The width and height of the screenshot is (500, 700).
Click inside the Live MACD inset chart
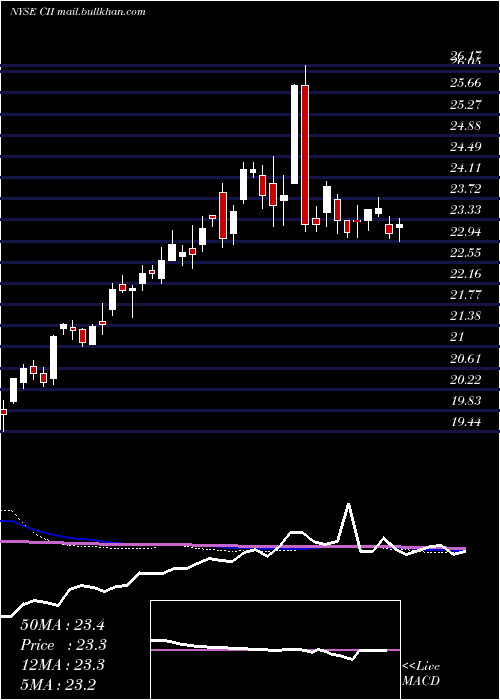pyautogui.click(x=275, y=650)
